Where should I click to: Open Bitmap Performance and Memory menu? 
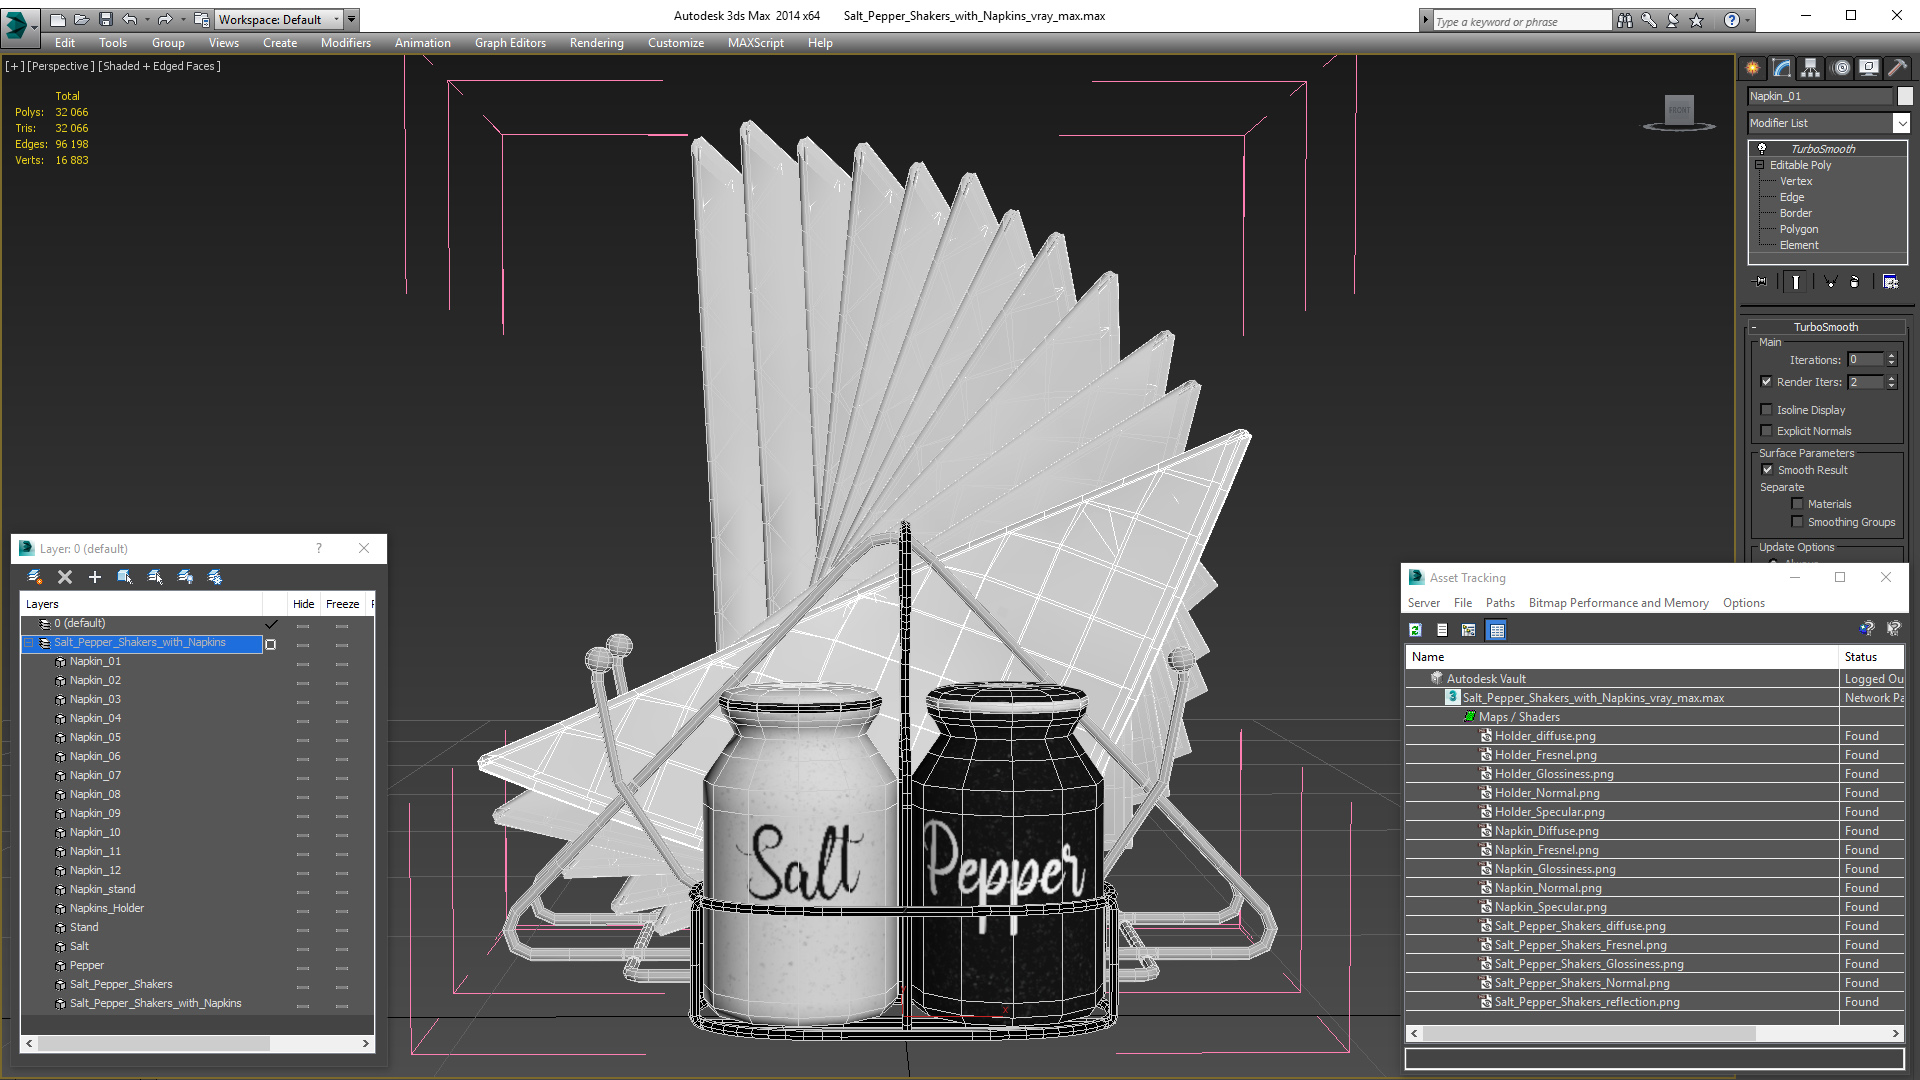[x=1618, y=603]
